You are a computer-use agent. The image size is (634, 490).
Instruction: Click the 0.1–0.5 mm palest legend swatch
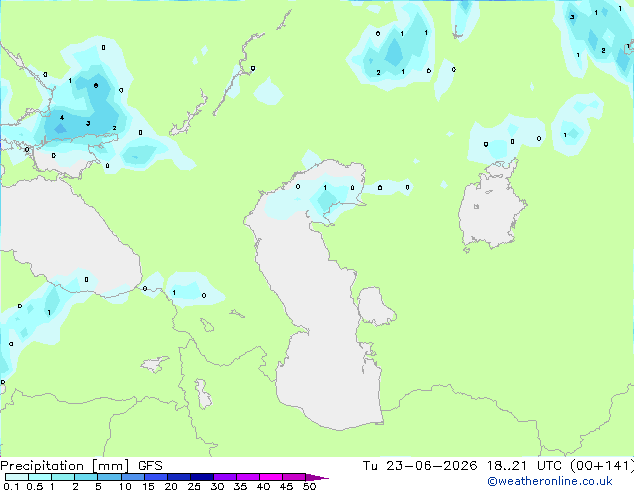click(x=17, y=477)
